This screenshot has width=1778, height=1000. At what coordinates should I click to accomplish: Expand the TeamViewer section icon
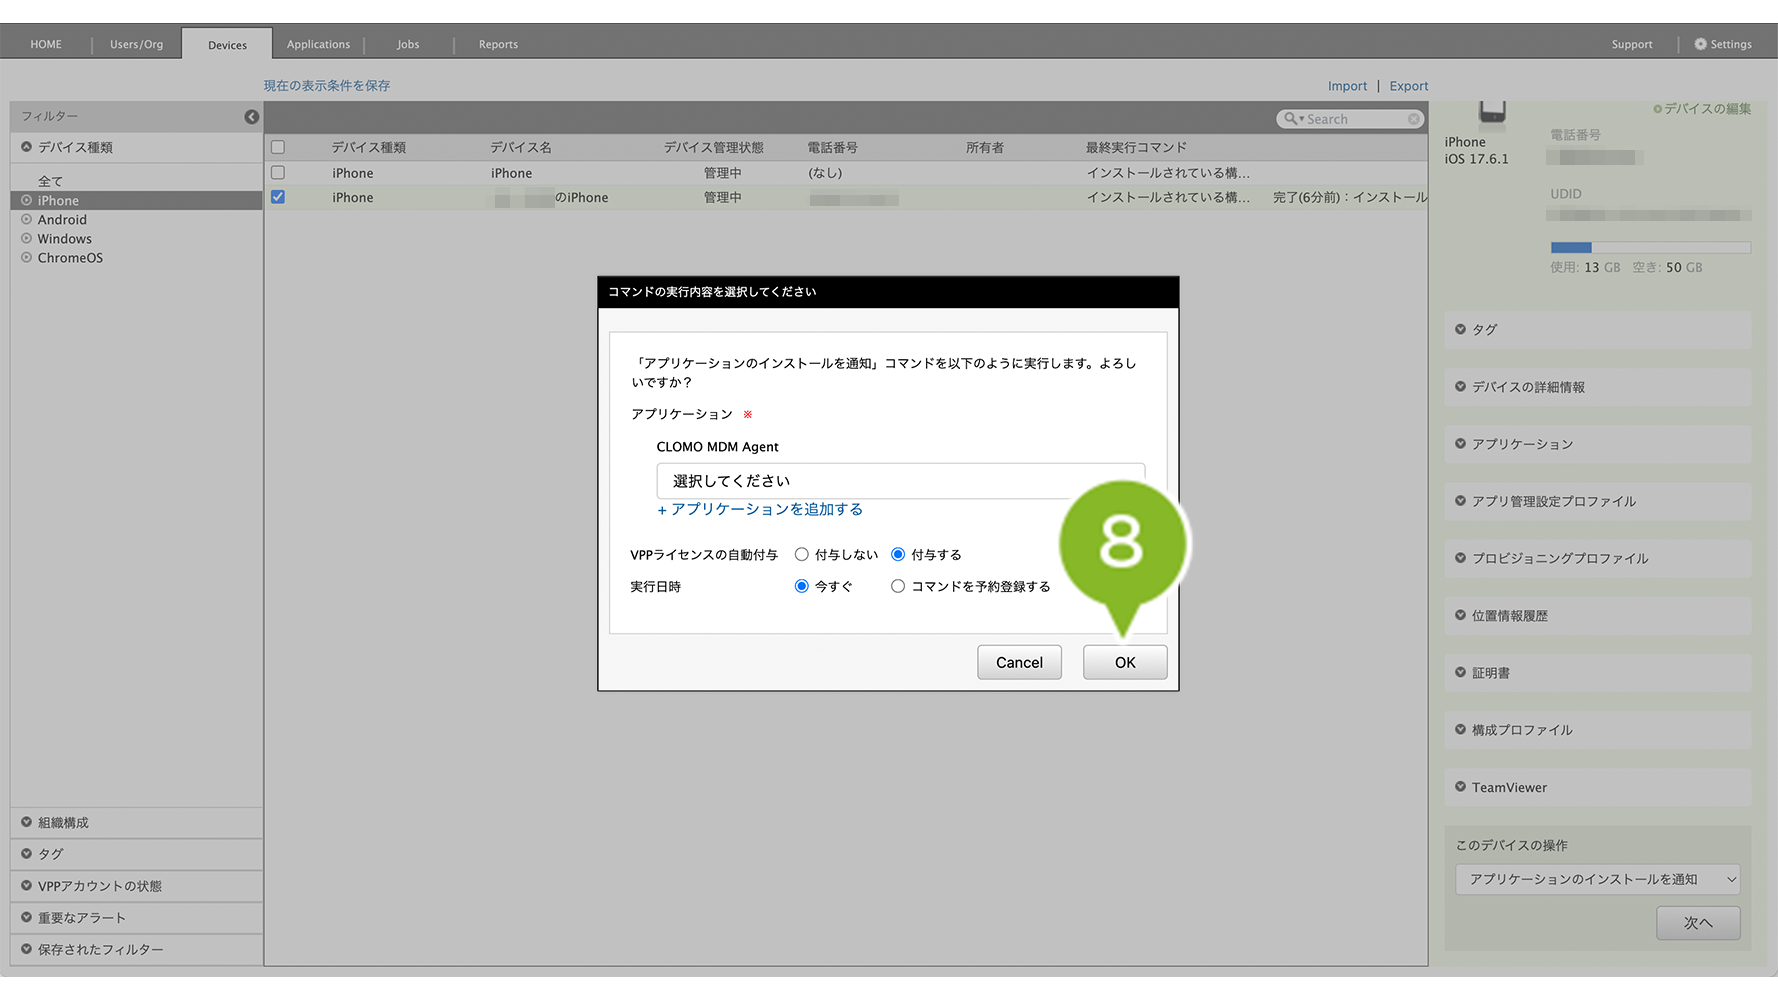1460,787
